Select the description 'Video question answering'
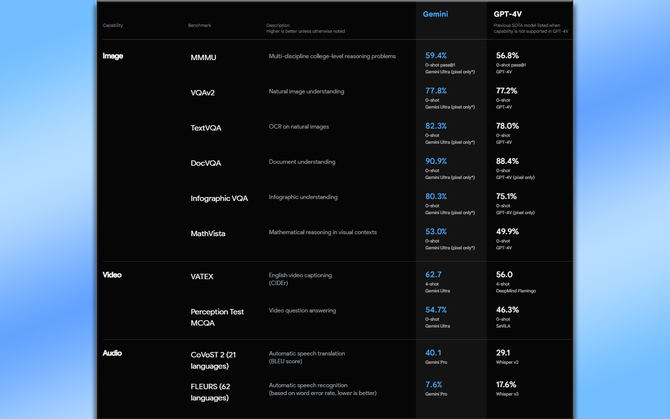 click(302, 311)
